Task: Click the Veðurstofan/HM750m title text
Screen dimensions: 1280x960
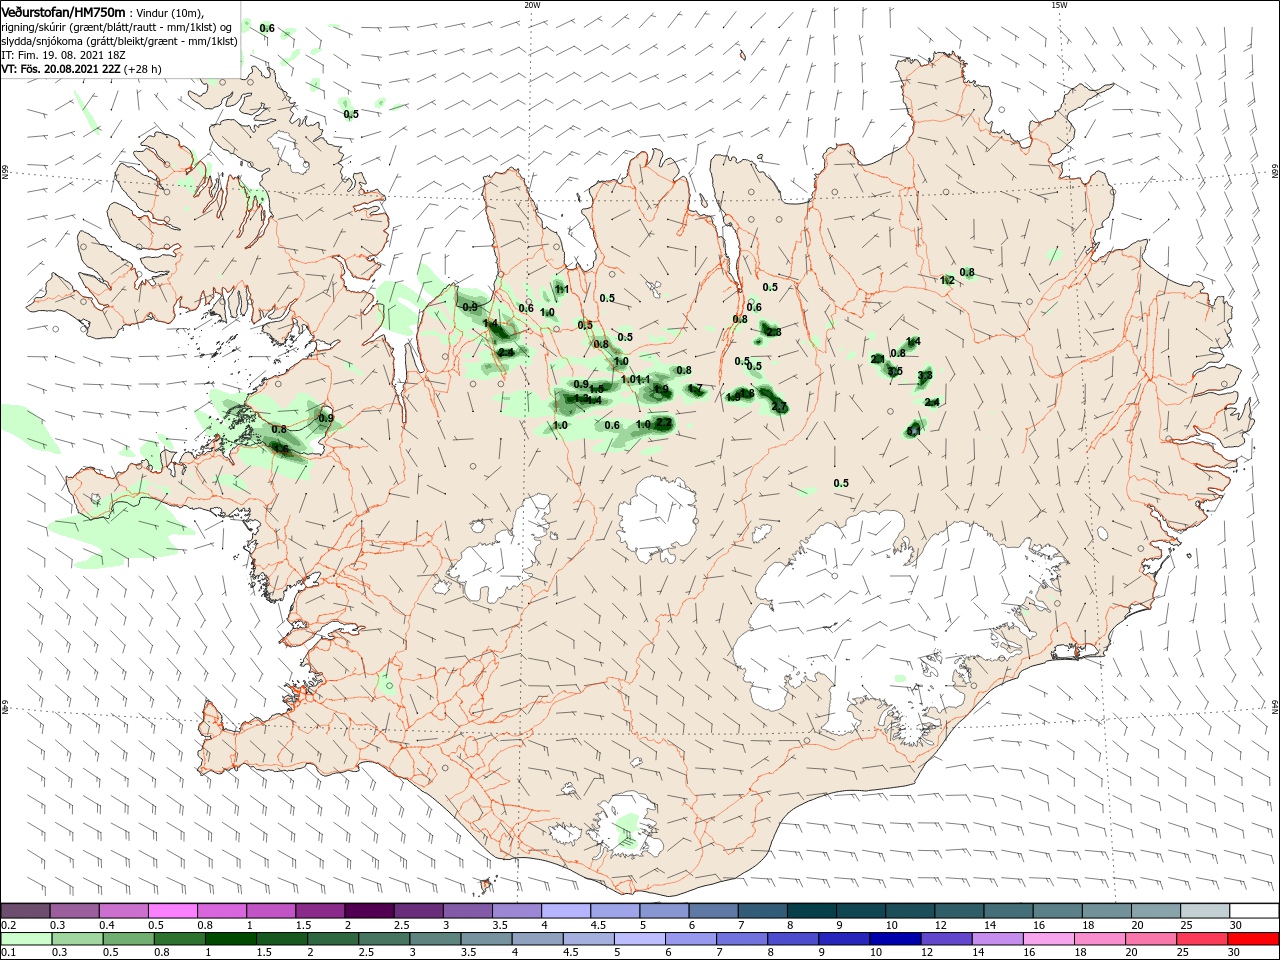Action: pyautogui.click(x=63, y=12)
